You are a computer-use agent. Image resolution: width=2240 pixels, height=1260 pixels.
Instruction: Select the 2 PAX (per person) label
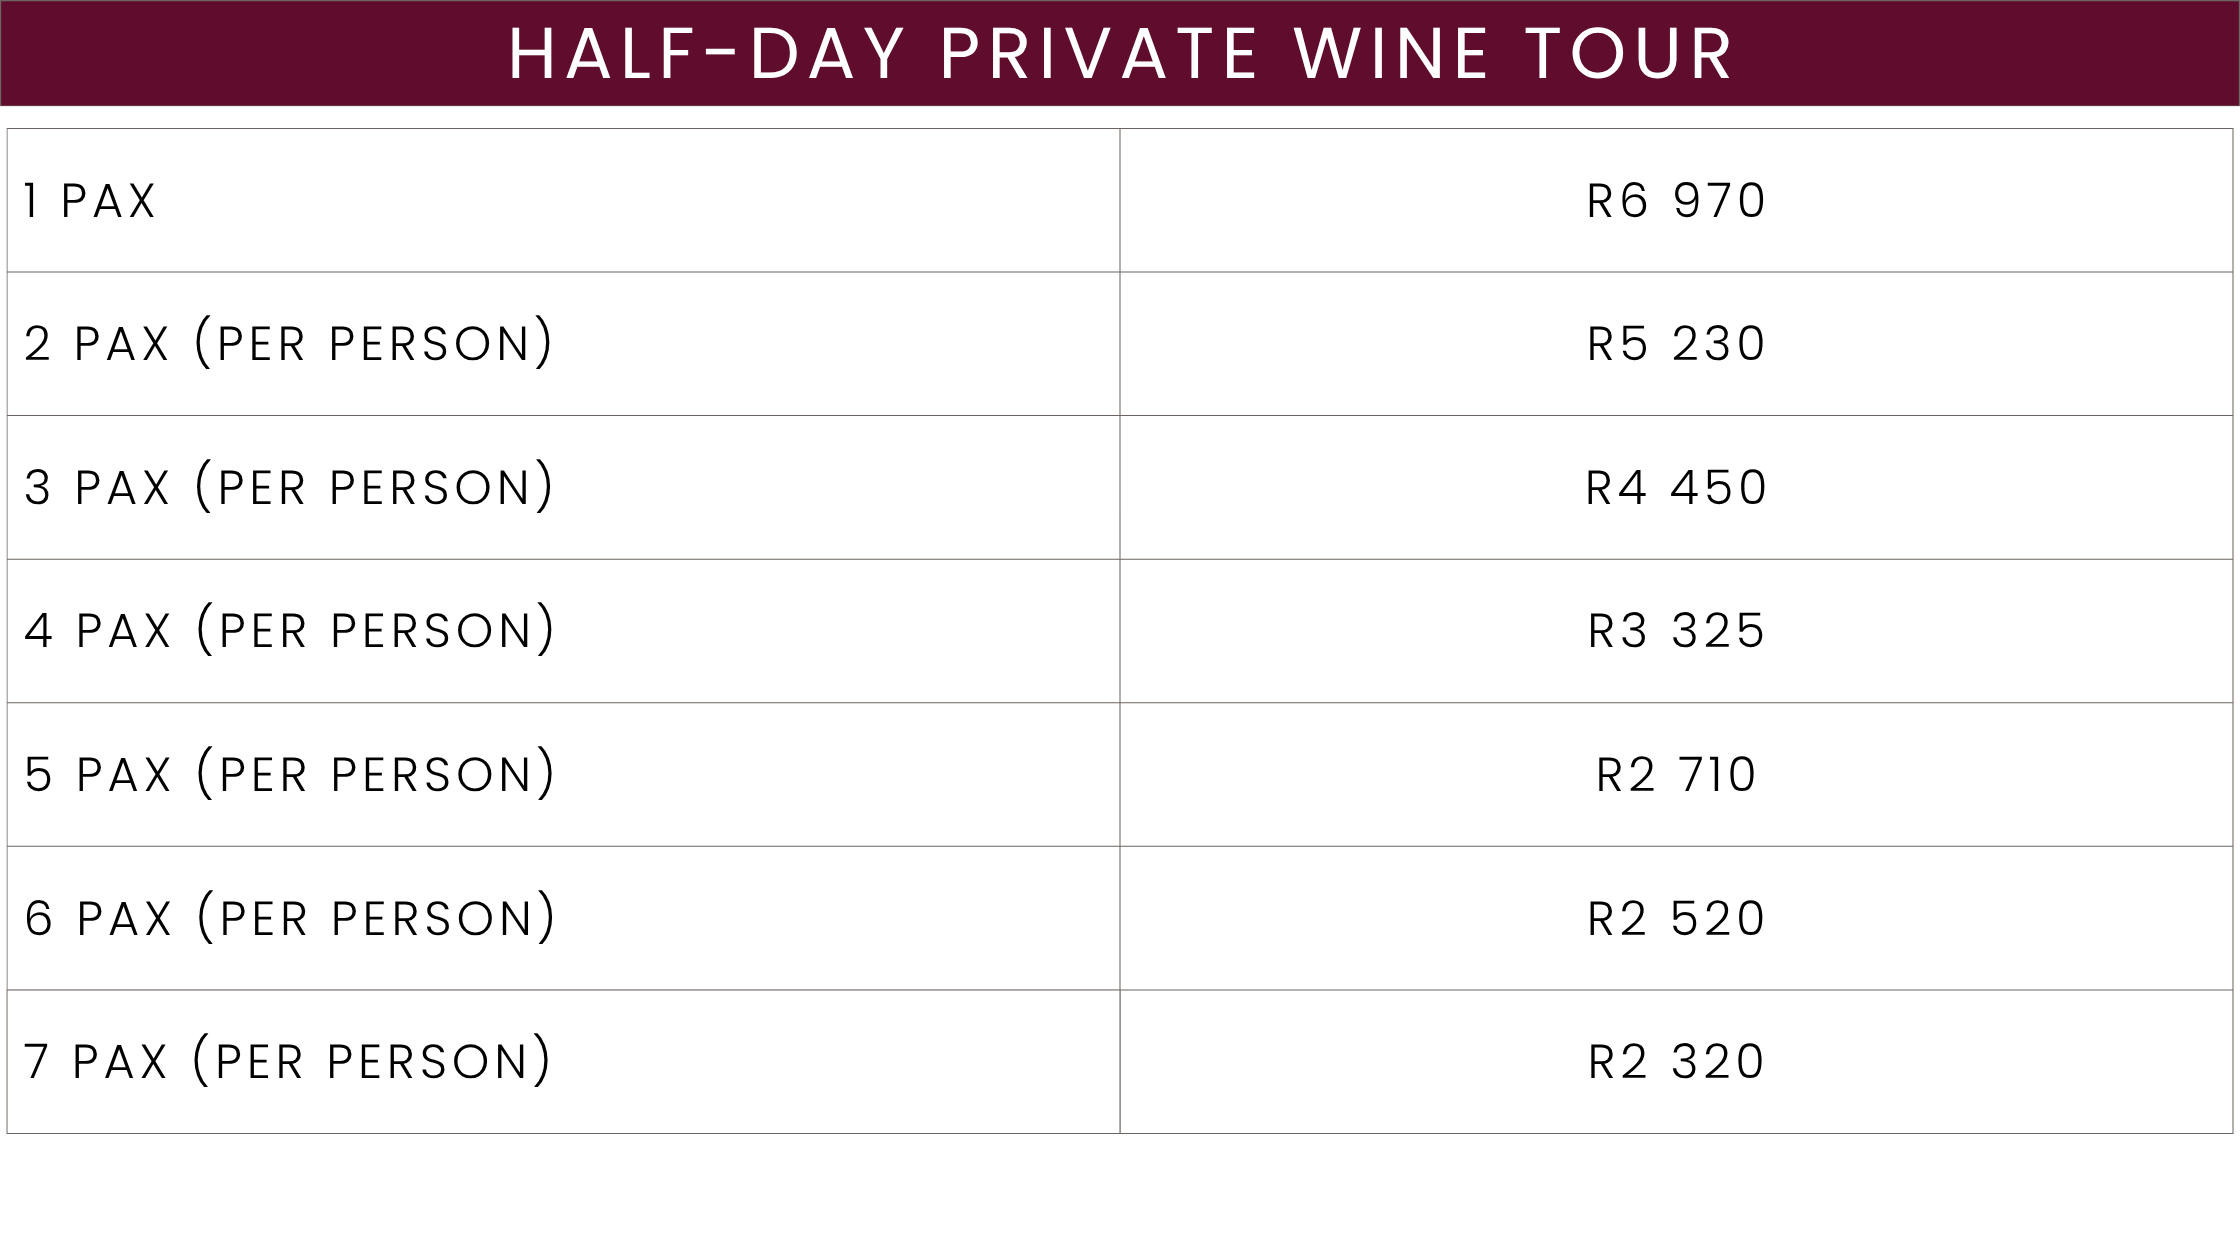tap(288, 343)
